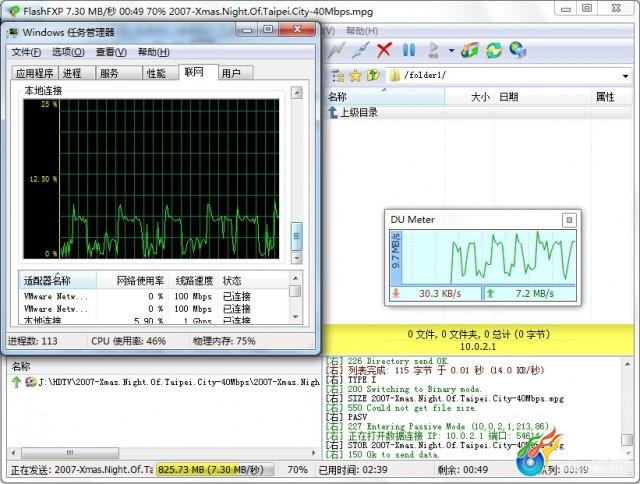The height and width of the screenshot is (484, 640).
Task: Open the Task Manager 文件(F) menu
Action: point(26,52)
